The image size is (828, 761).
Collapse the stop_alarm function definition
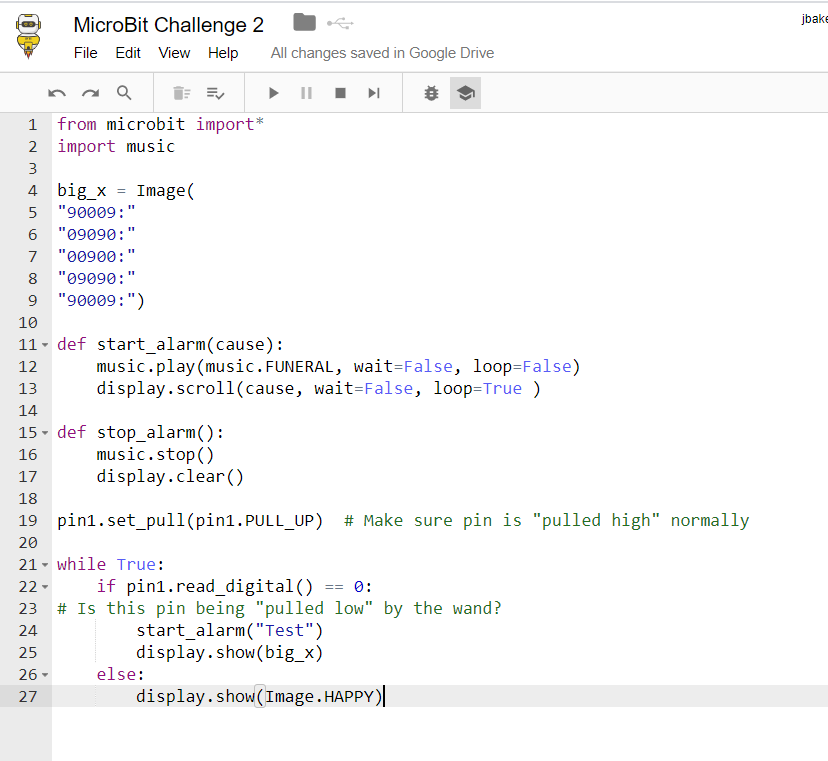click(x=44, y=432)
